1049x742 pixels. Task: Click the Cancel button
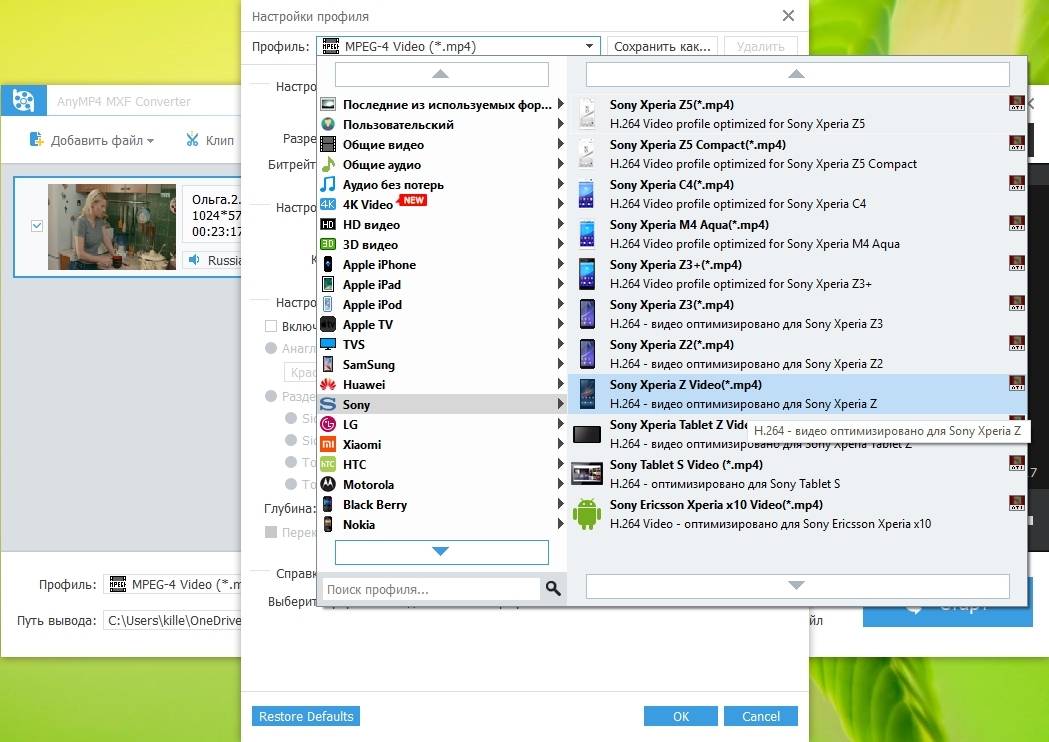tap(761, 716)
